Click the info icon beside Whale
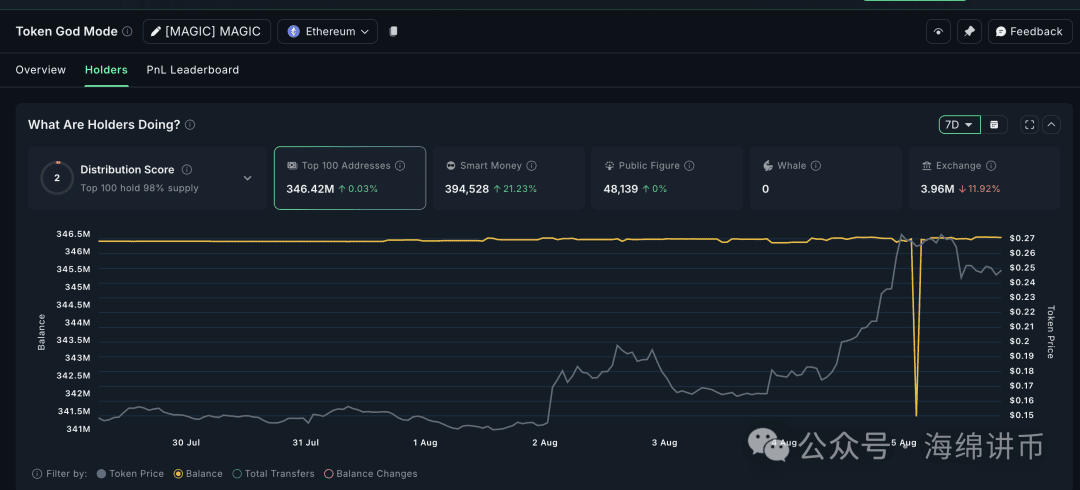This screenshot has height=490, width=1080. click(816, 166)
